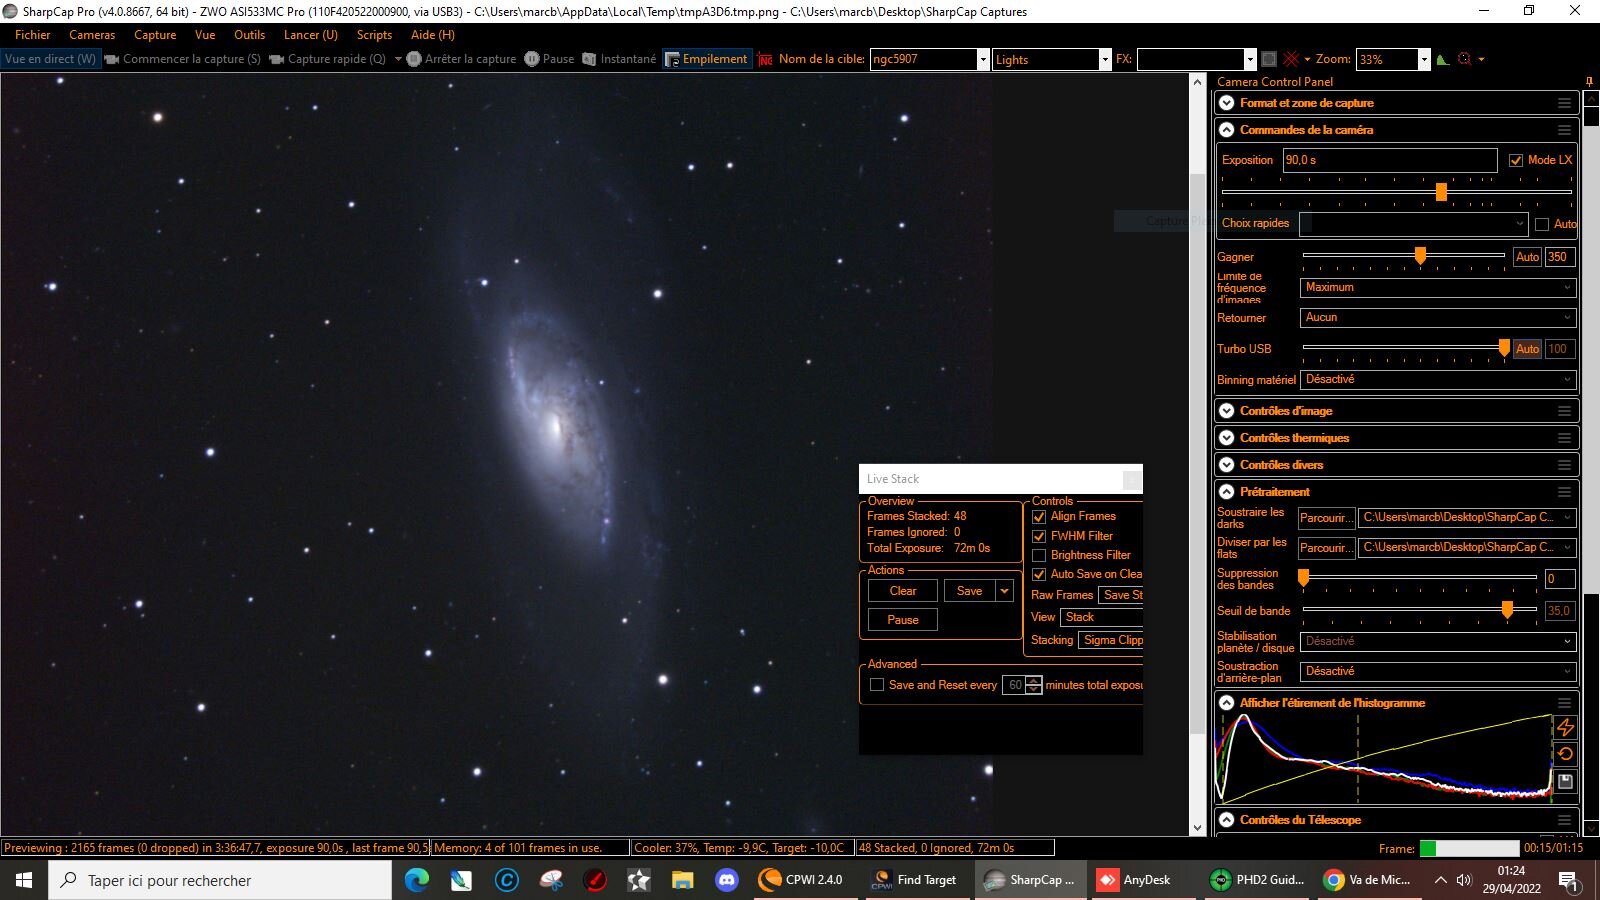Click Save button in Live Stack
The height and width of the screenshot is (900, 1600).
click(x=969, y=591)
